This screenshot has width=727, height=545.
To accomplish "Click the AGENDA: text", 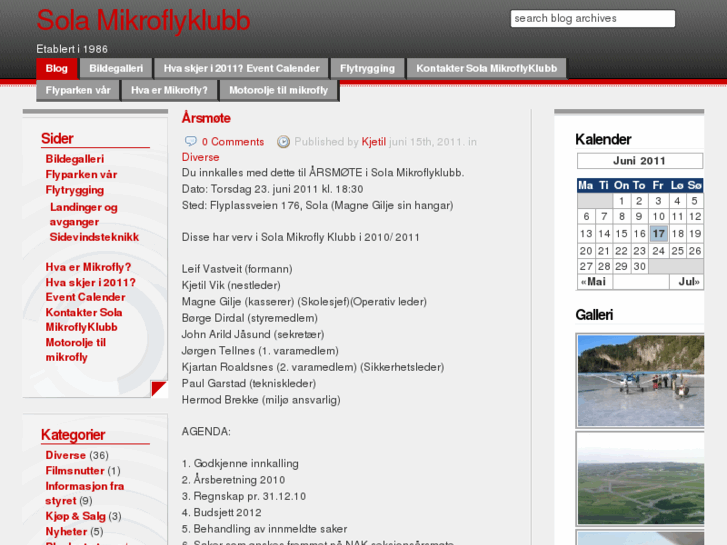I will point(206,432).
